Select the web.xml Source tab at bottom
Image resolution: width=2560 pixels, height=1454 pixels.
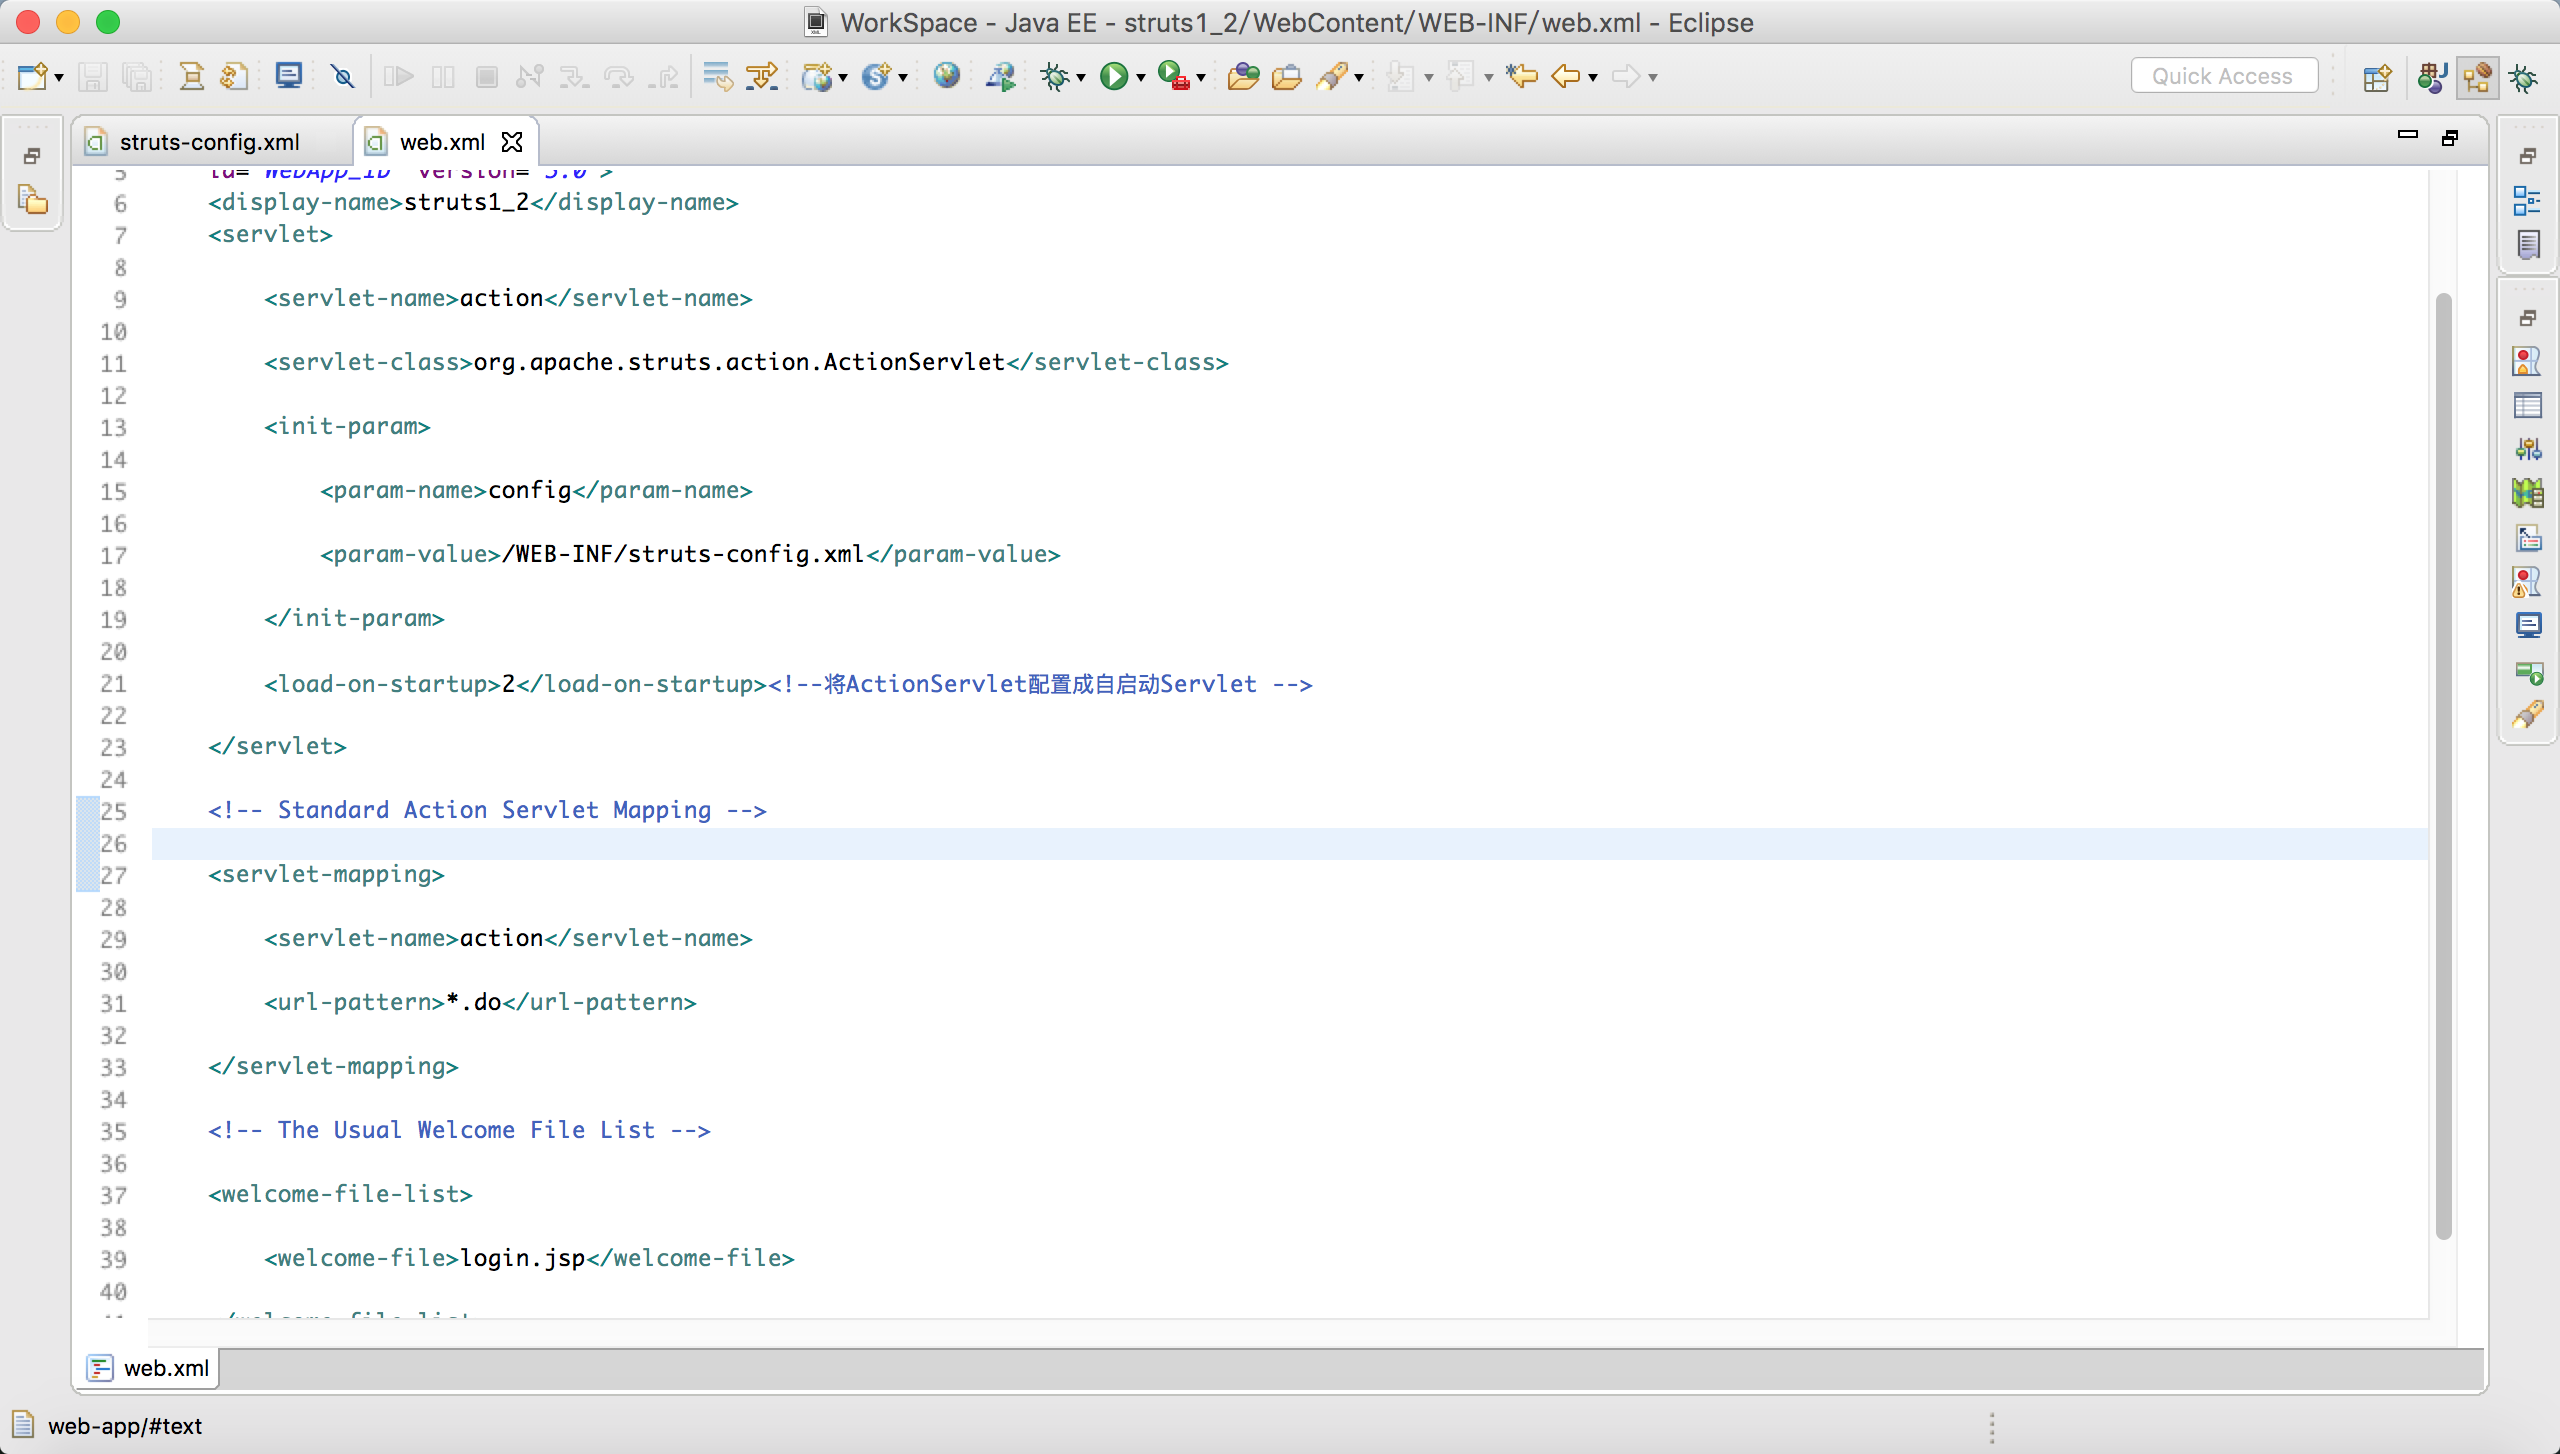click(150, 1368)
